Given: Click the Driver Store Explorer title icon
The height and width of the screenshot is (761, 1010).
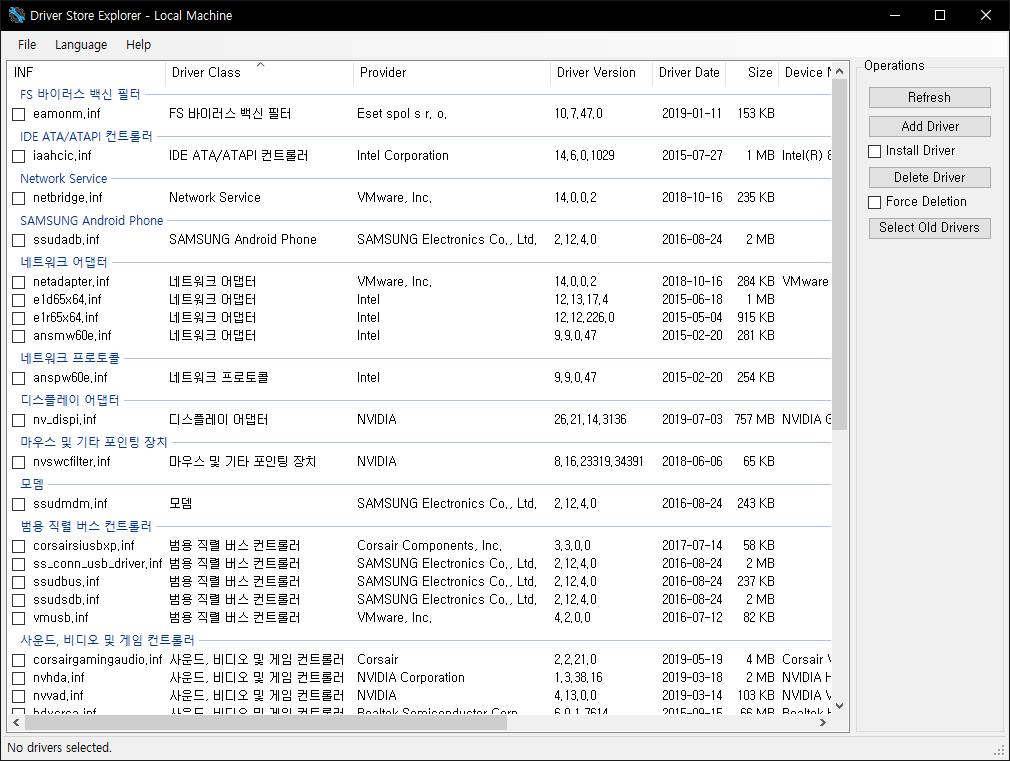Looking at the screenshot, I should coord(16,15).
